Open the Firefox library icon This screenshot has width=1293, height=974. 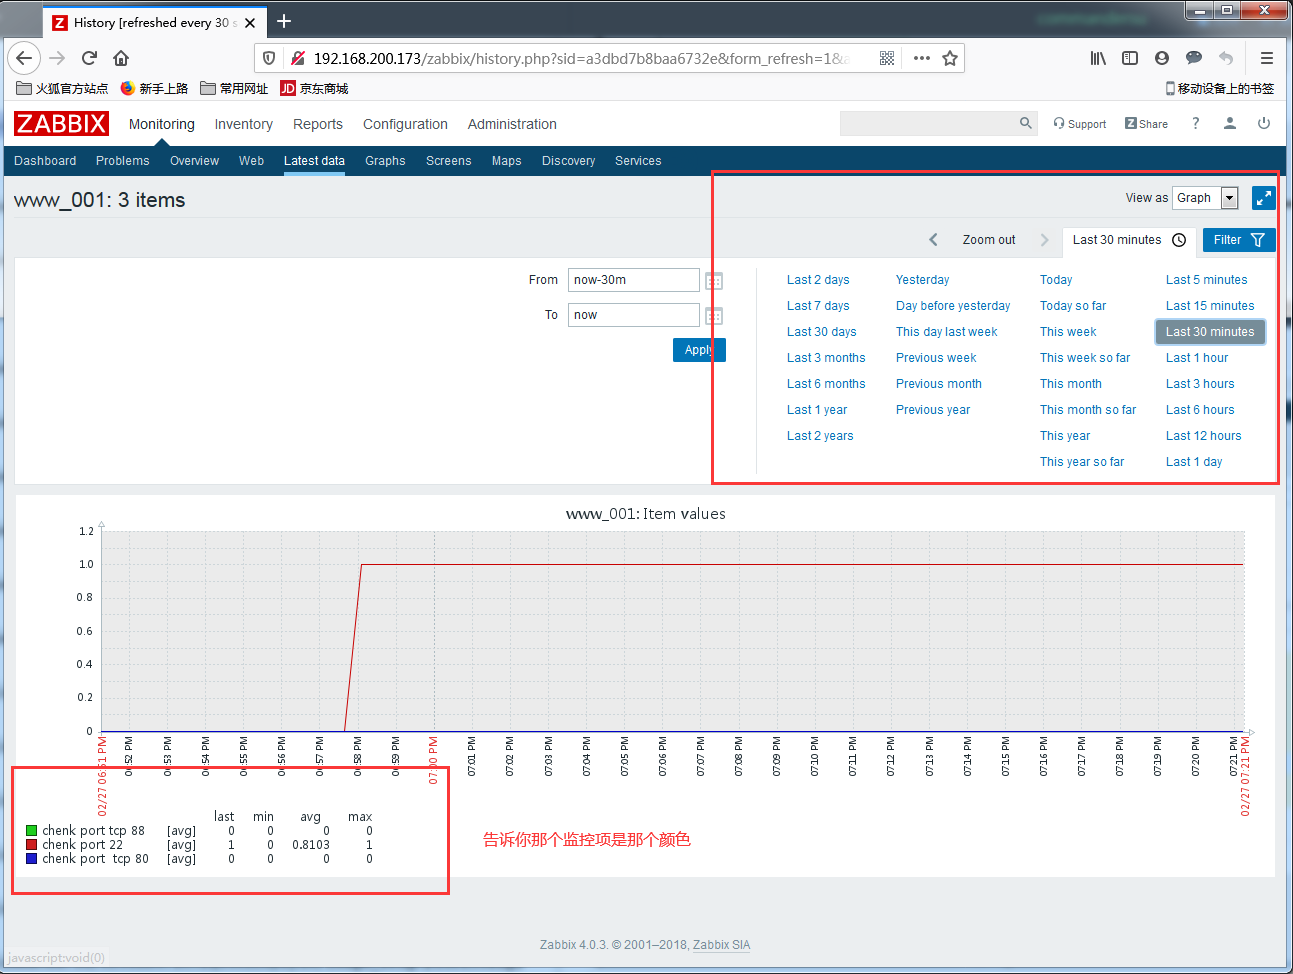point(1098,58)
